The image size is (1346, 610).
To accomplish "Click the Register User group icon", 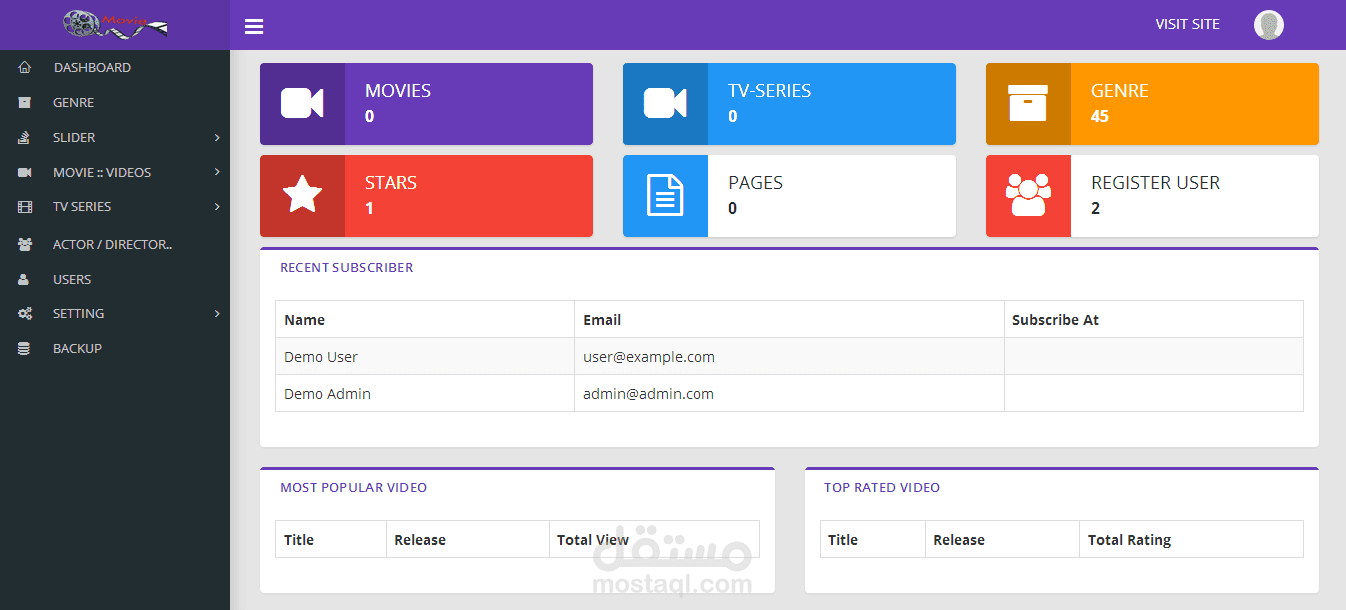I will pos(1028,196).
